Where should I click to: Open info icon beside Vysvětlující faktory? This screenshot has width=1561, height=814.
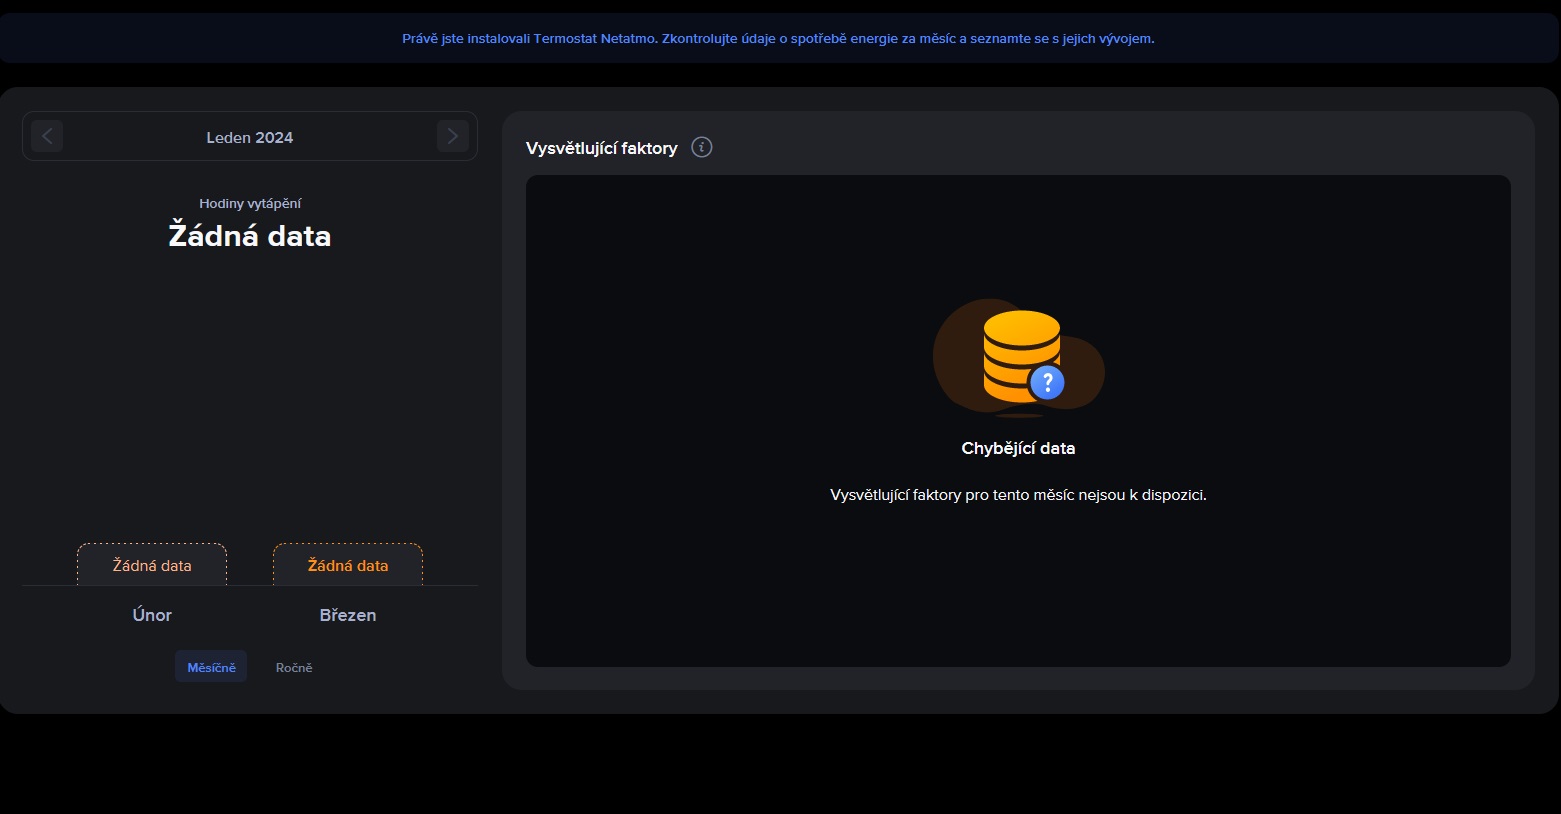[702, 147]
